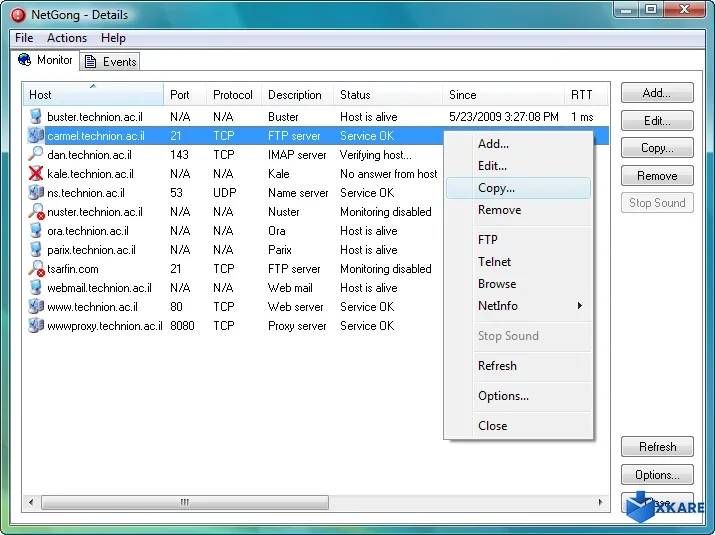Click the NetGong red alert title bar icon
The width and height of the screenshot is (715, 535).
point(18,15)
